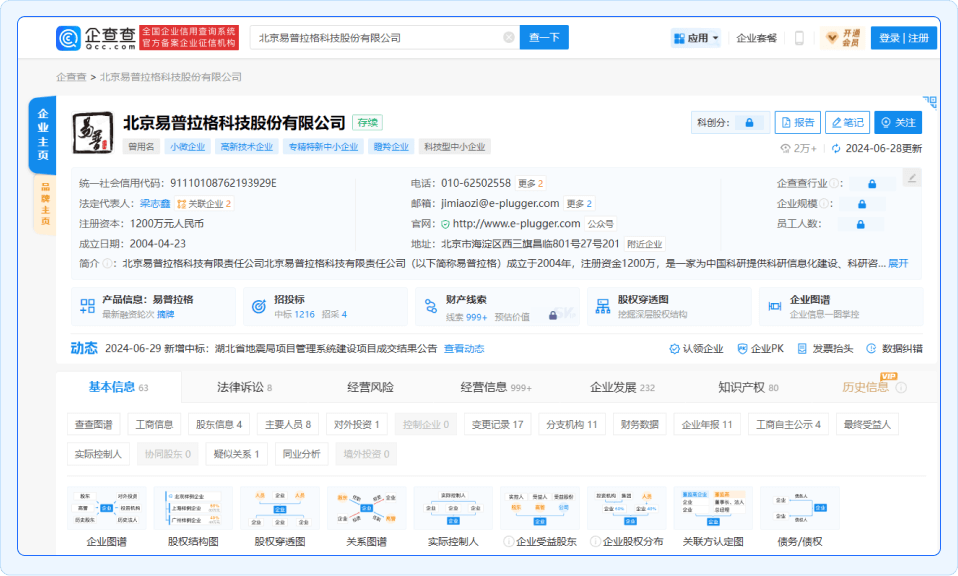Screen dimensions: 958x576
Task: Click 认领企业 action
Action: coord(696,348)
